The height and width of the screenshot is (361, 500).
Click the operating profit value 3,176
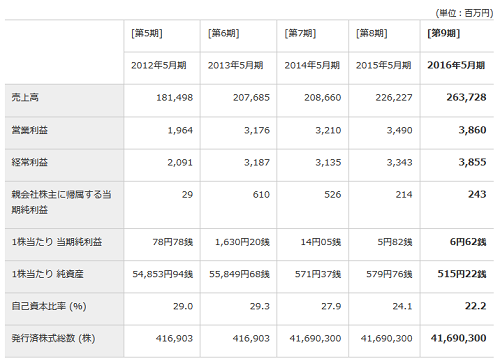click(x=257, y=130)
